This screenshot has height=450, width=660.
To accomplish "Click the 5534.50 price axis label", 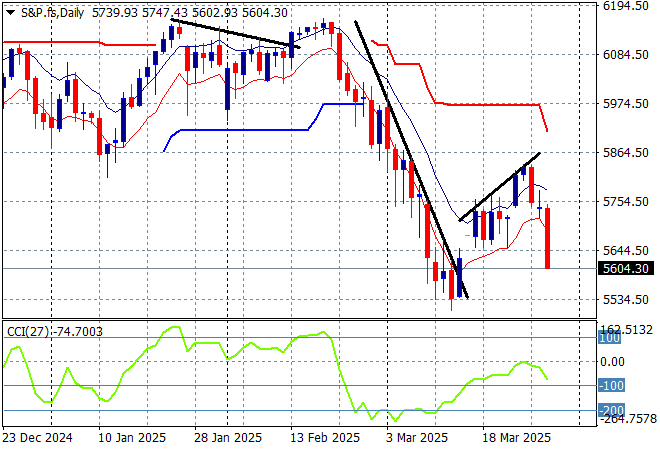I will pyautogui.click(x=625, y=300).
